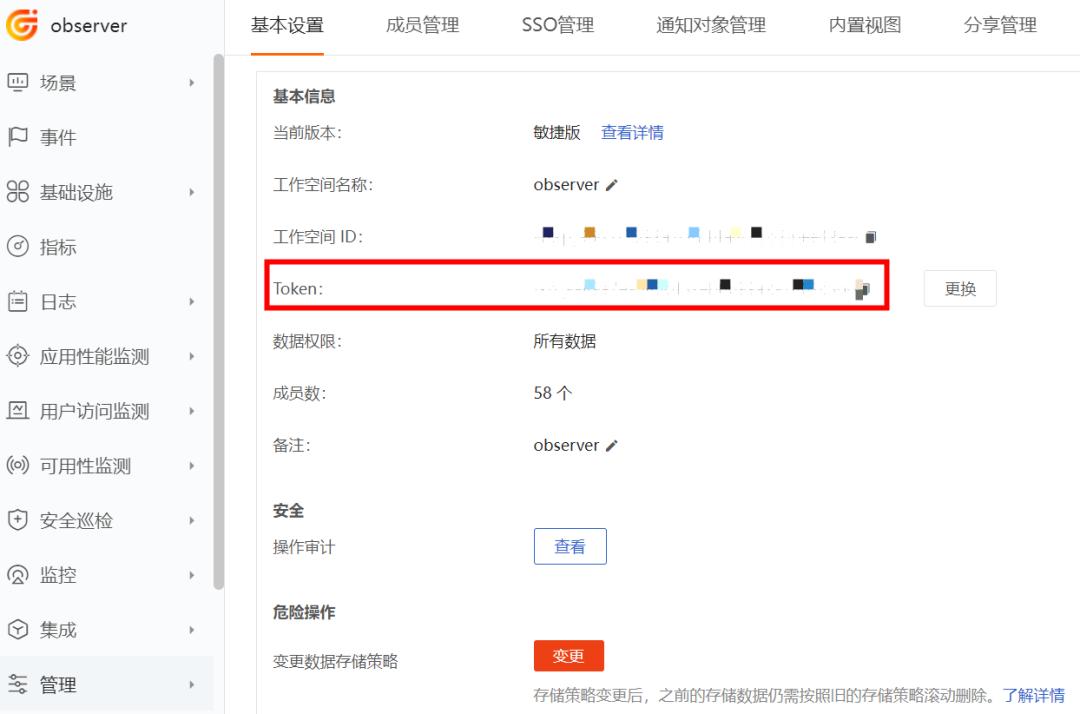1080x714 pixels.
Task: Switch to the 内置视图 tab
Action: [x=862, y=25]
